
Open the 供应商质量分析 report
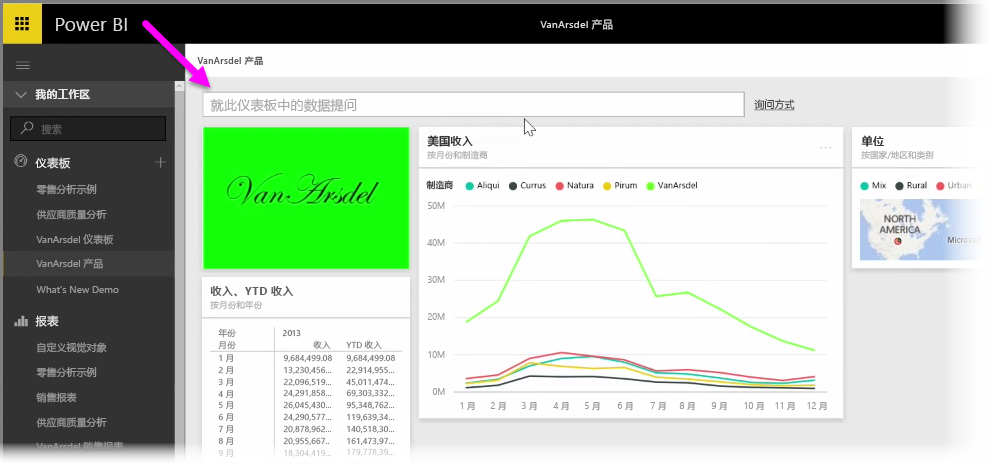71,422
